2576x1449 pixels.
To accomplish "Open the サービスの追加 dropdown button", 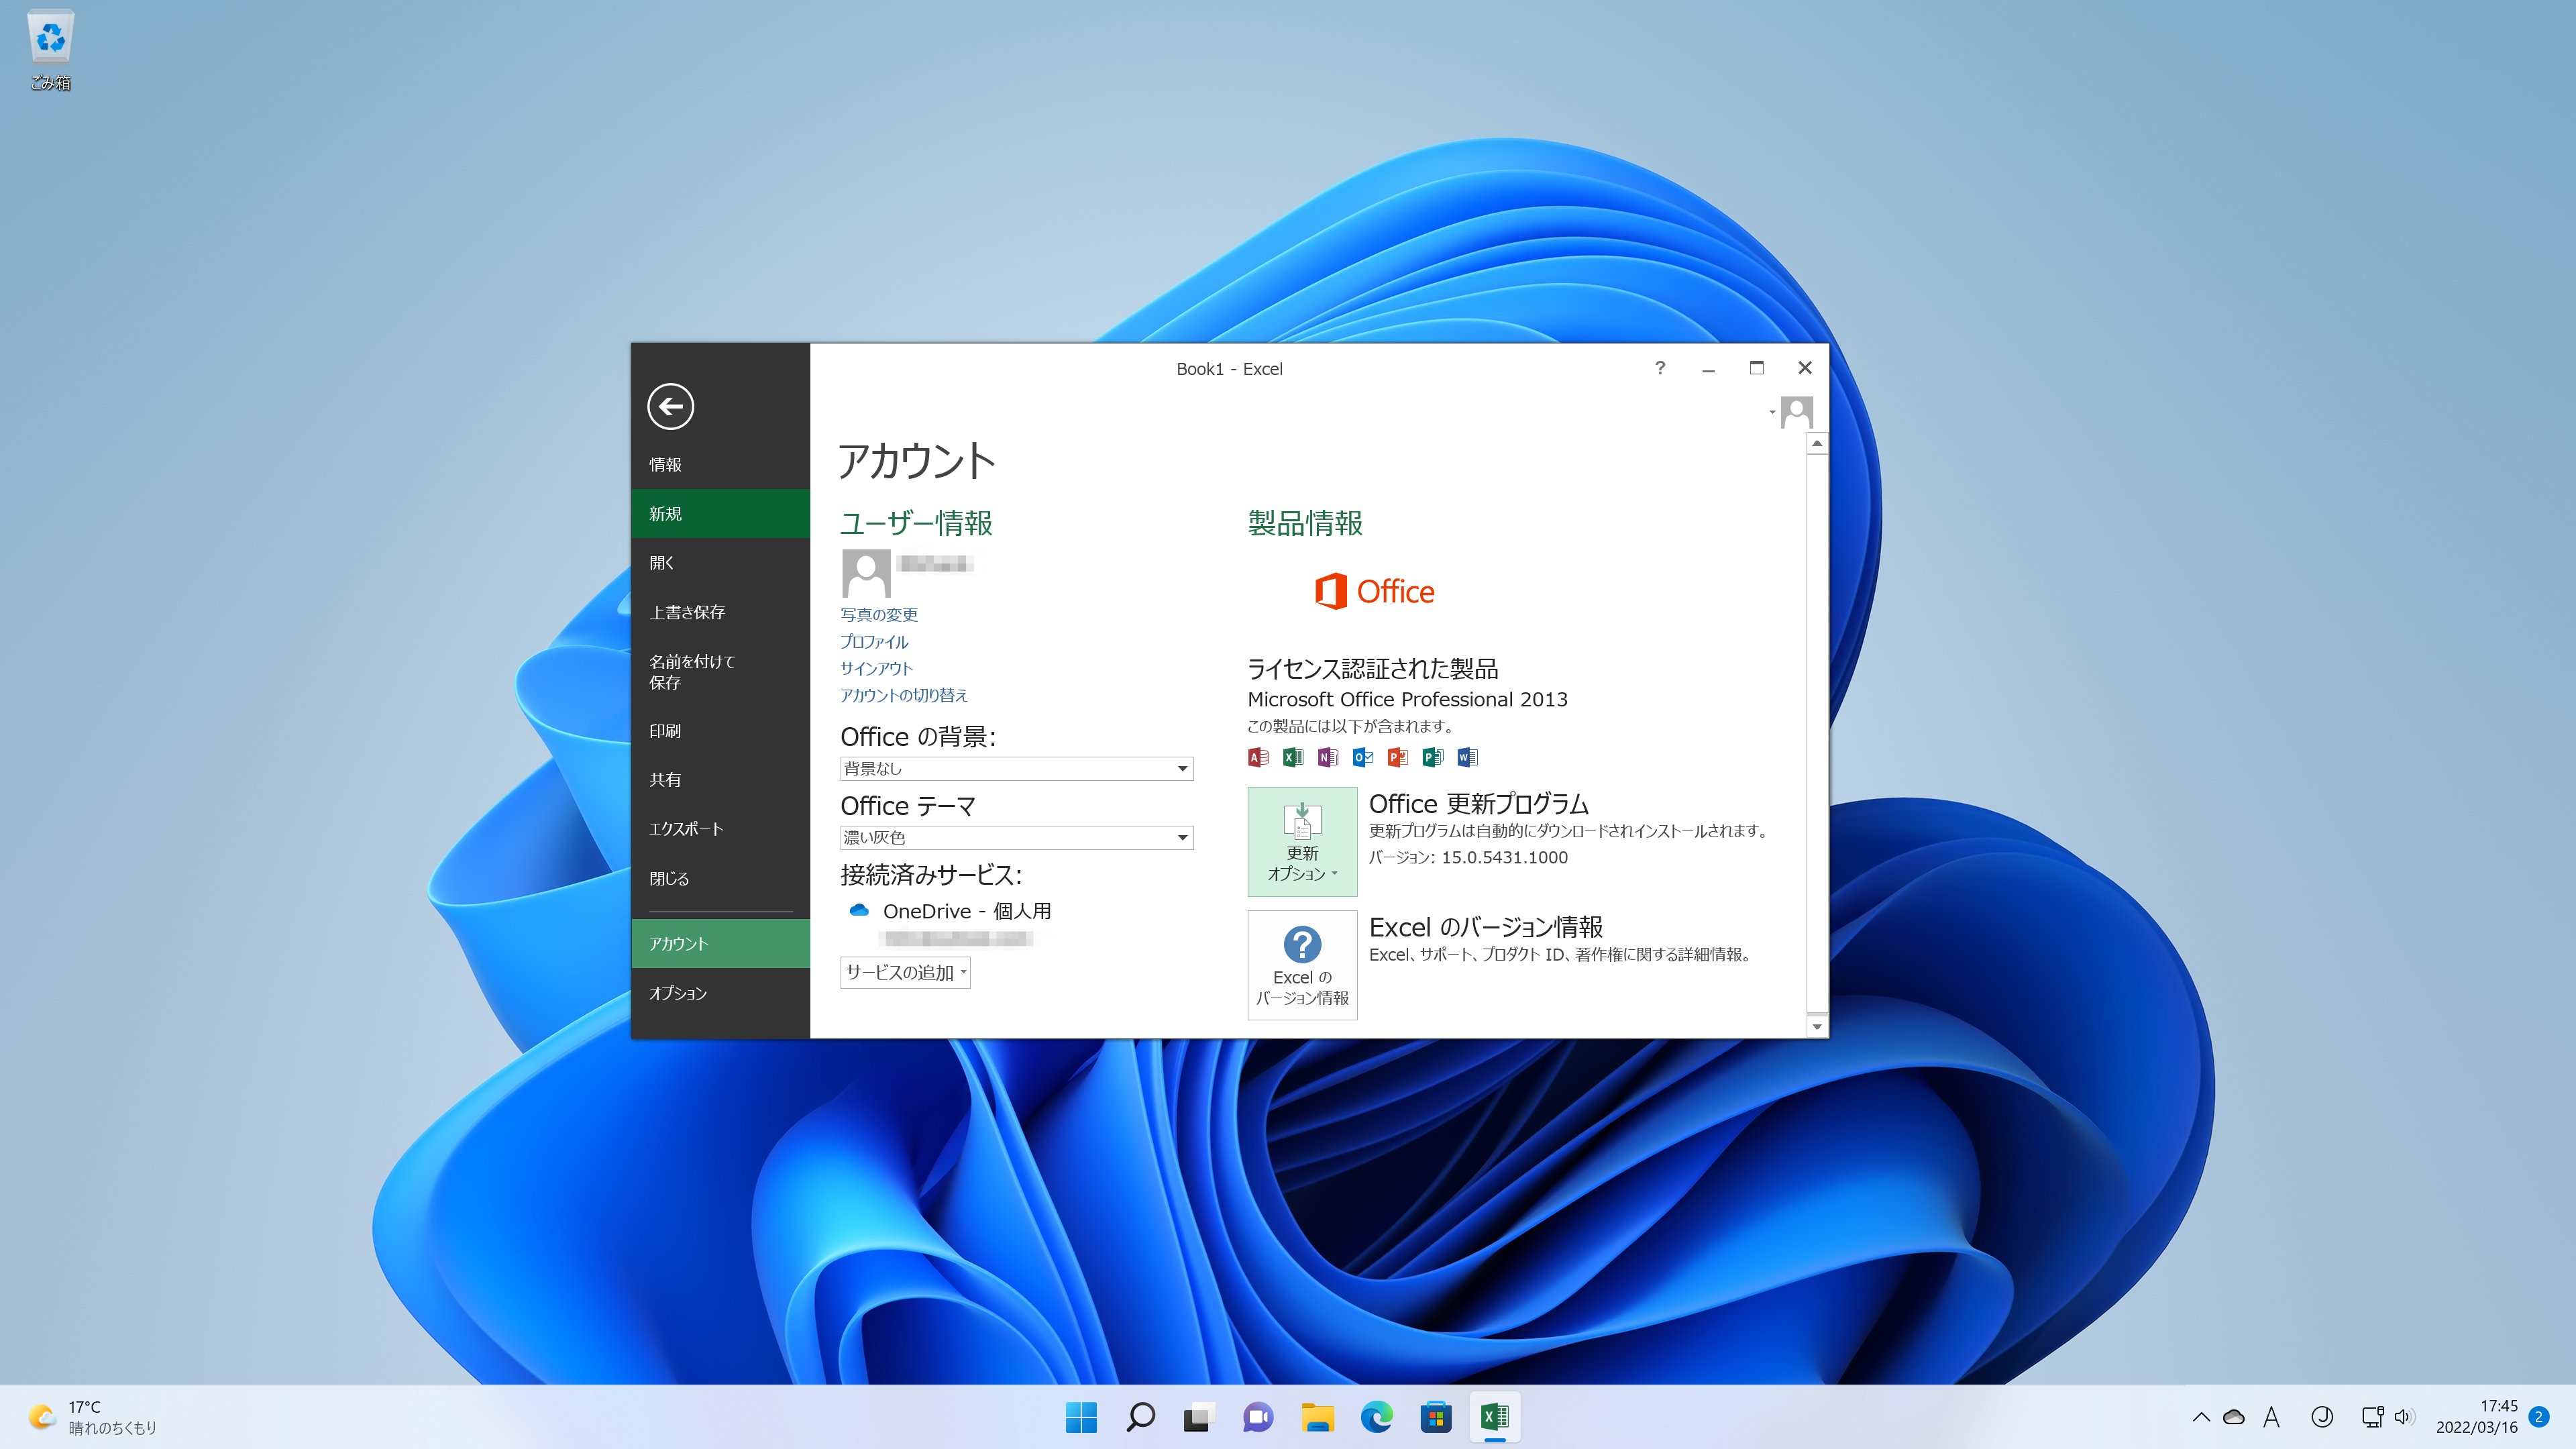I will click(906, 972).
